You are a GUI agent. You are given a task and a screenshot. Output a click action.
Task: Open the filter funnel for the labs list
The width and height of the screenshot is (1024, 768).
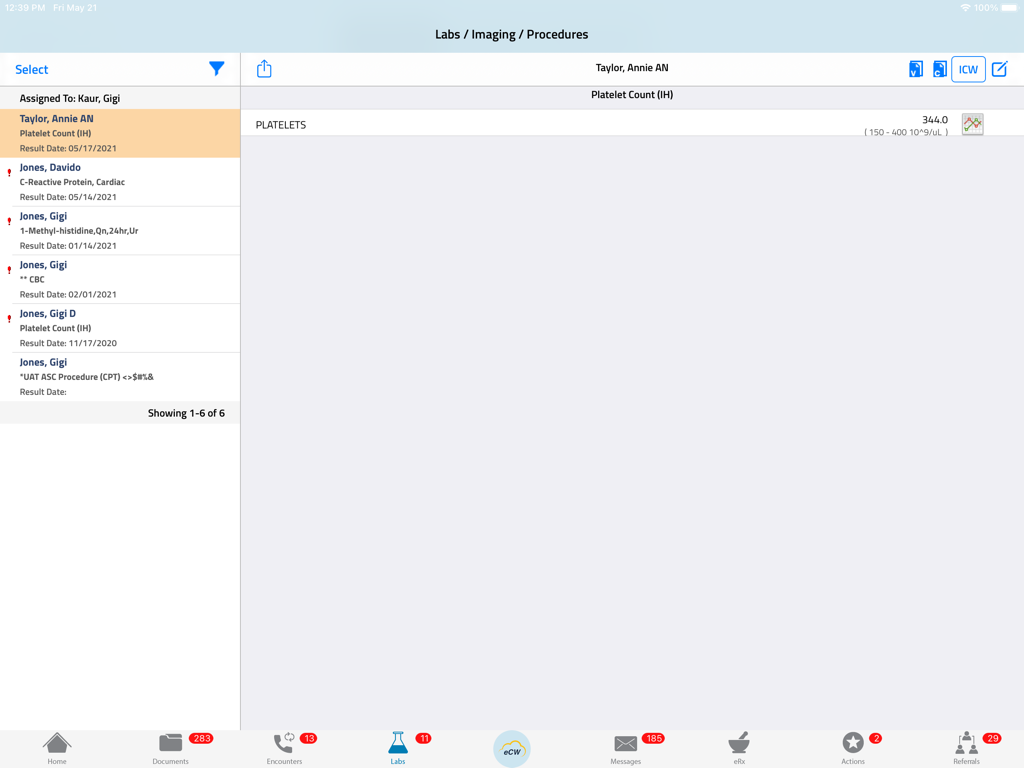(217, 68)
